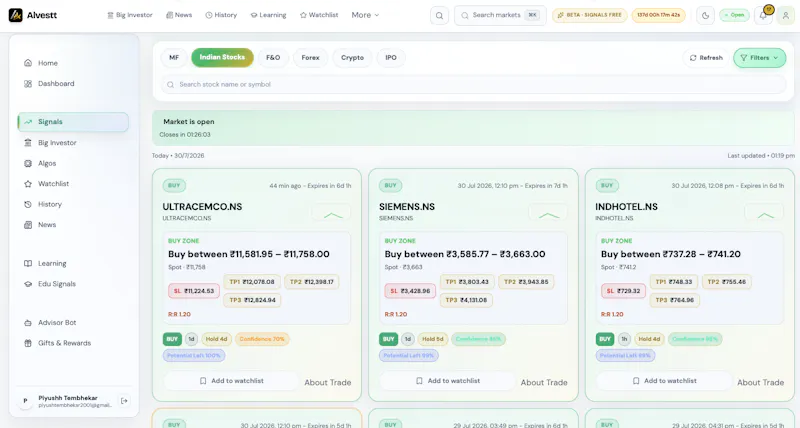Click the News icon in sidebar

point(28,224)
